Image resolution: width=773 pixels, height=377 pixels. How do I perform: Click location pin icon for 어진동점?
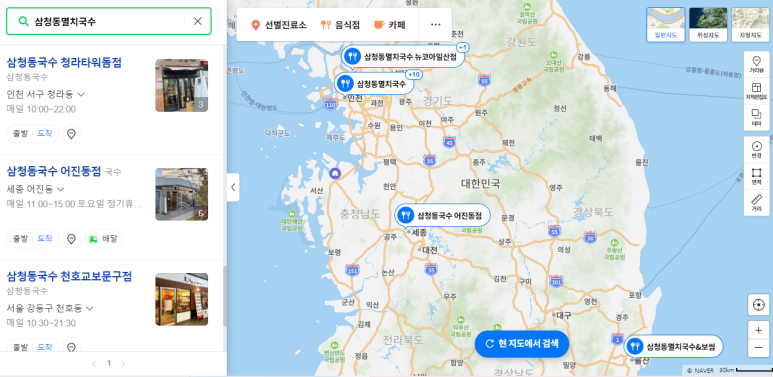pos(71,239)
